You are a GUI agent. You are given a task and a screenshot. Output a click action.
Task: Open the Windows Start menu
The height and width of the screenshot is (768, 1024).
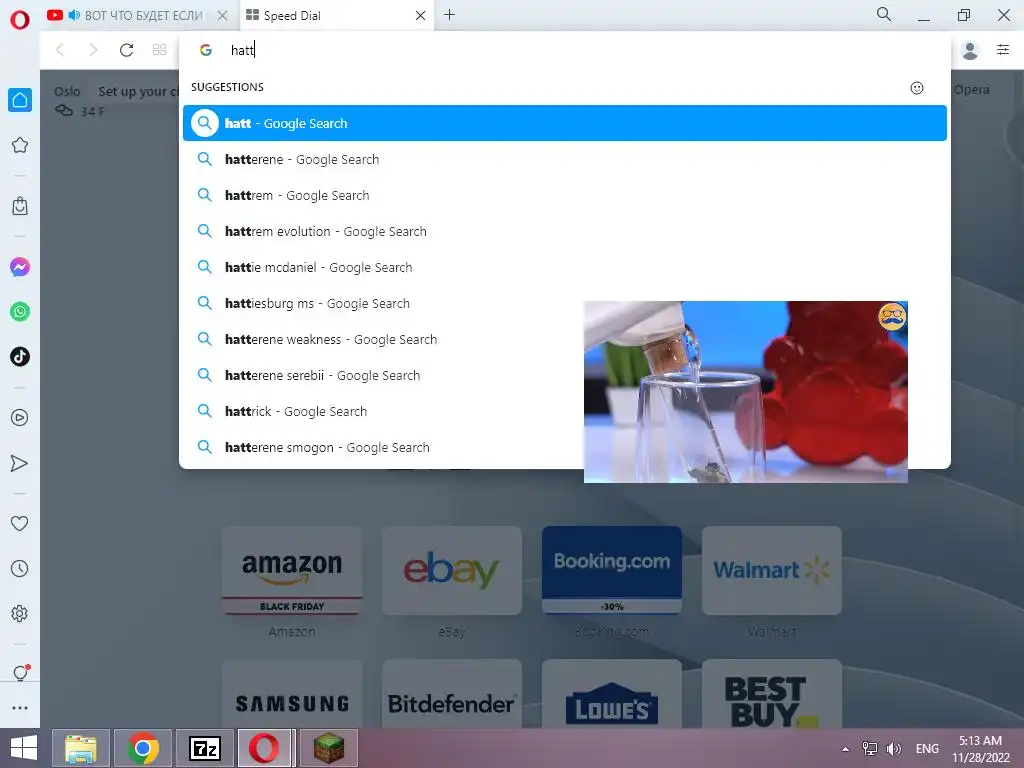click(x=24, y=748)
